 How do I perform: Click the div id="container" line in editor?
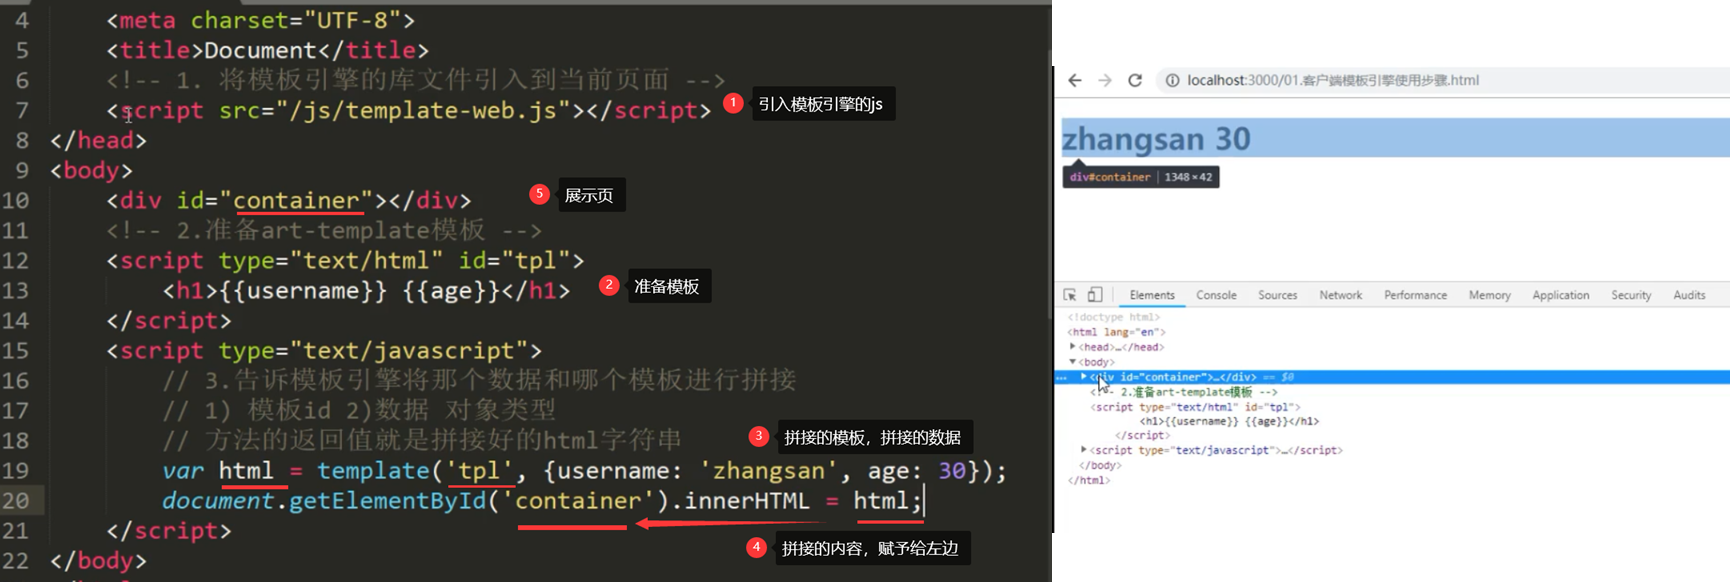pos(288,200)
